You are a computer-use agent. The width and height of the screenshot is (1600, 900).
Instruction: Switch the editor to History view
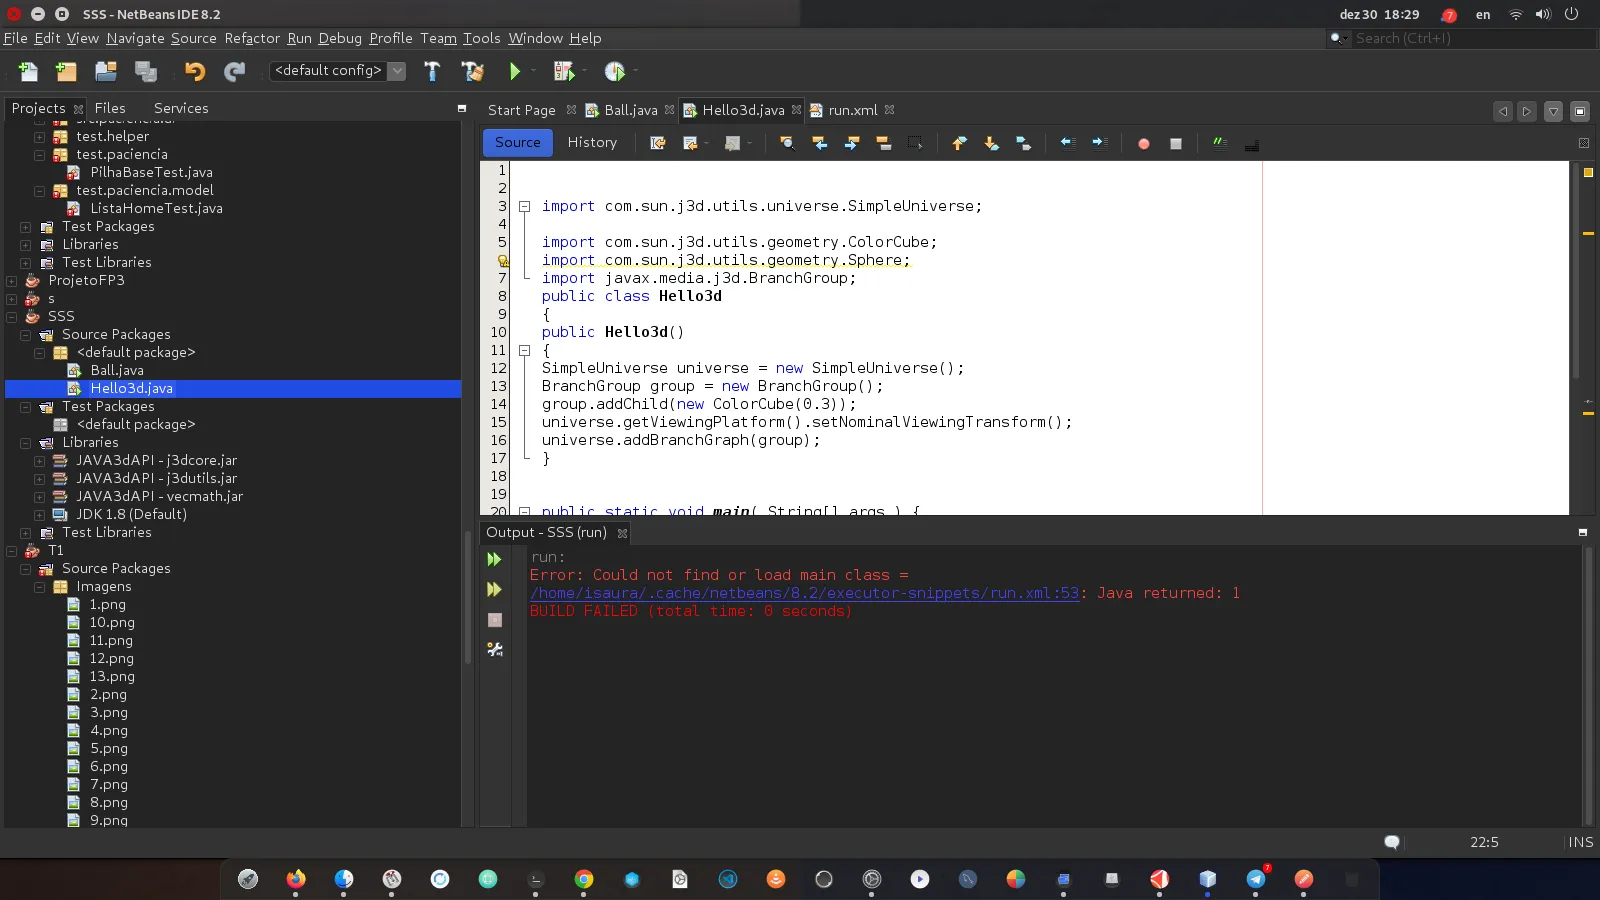pyautogui.click(x=592, y=143)
